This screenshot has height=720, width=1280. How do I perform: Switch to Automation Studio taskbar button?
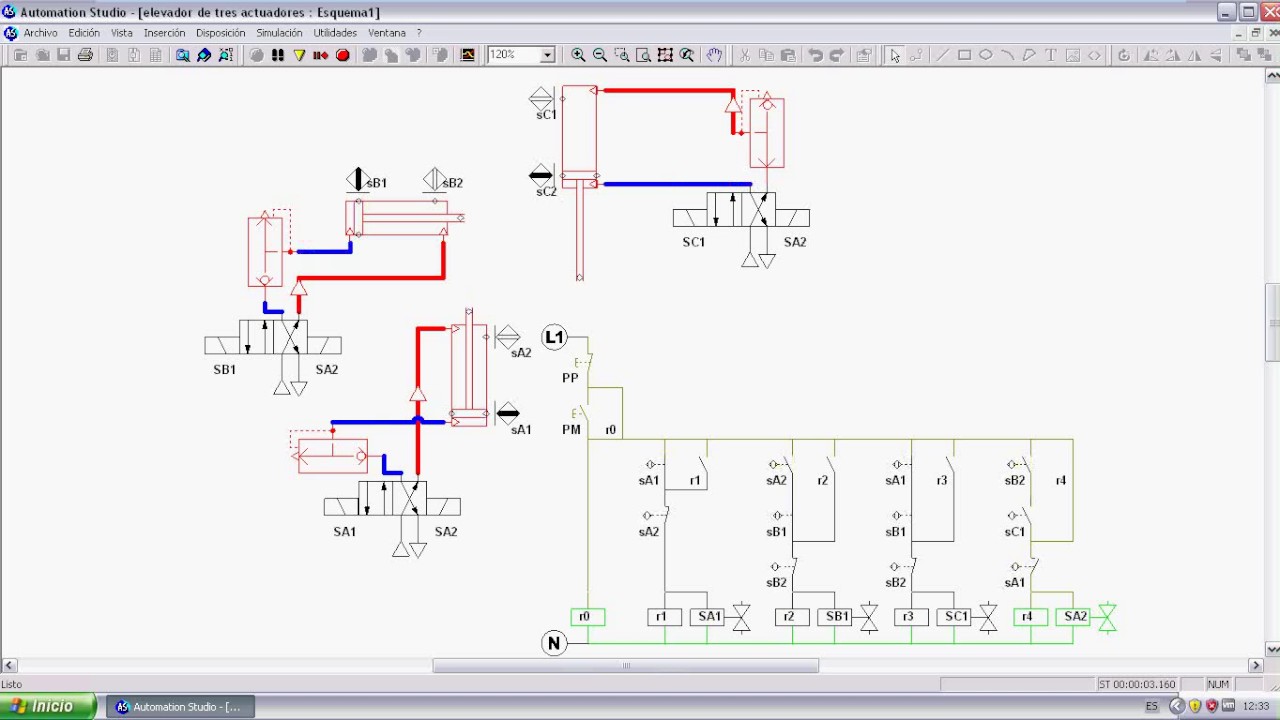click(x=180, y=707)
